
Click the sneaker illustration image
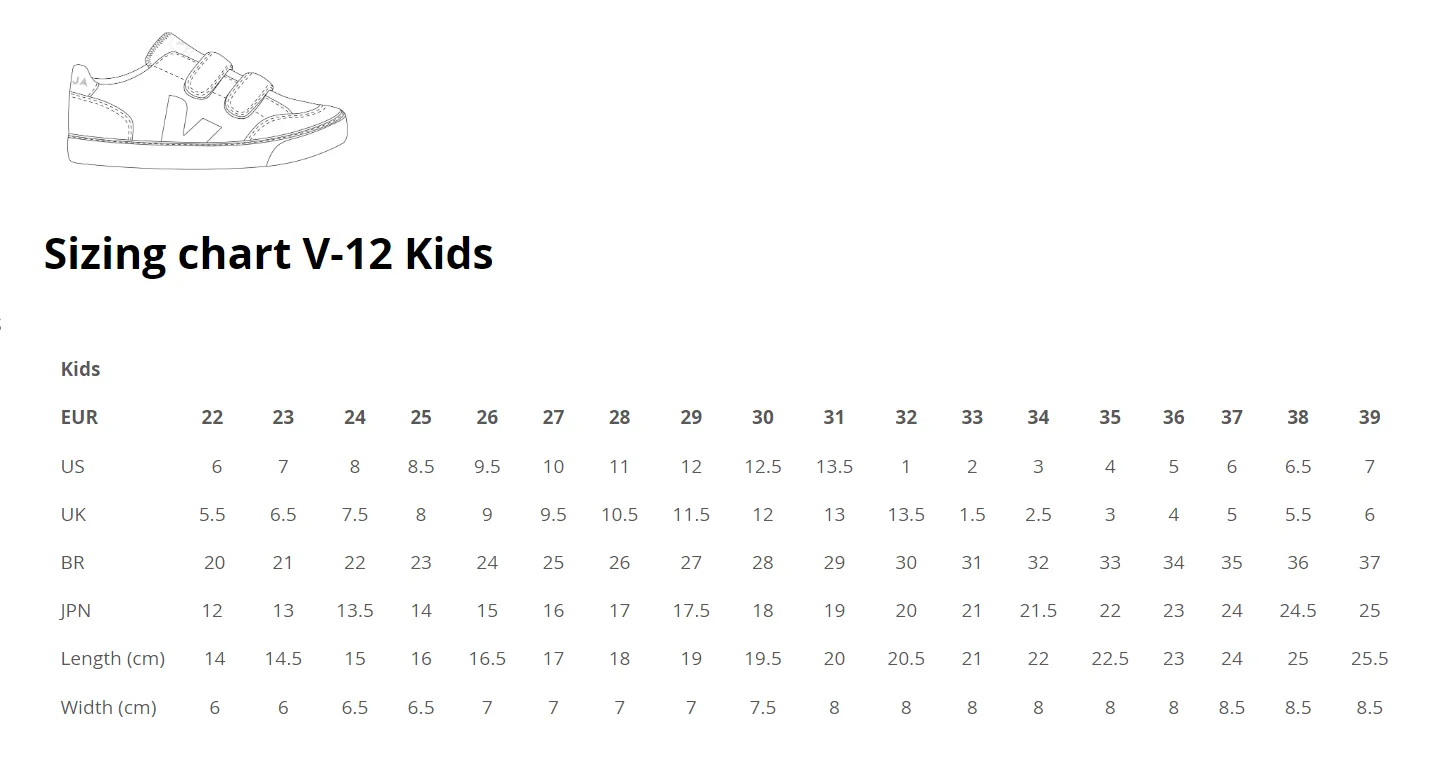coord(207,100)
